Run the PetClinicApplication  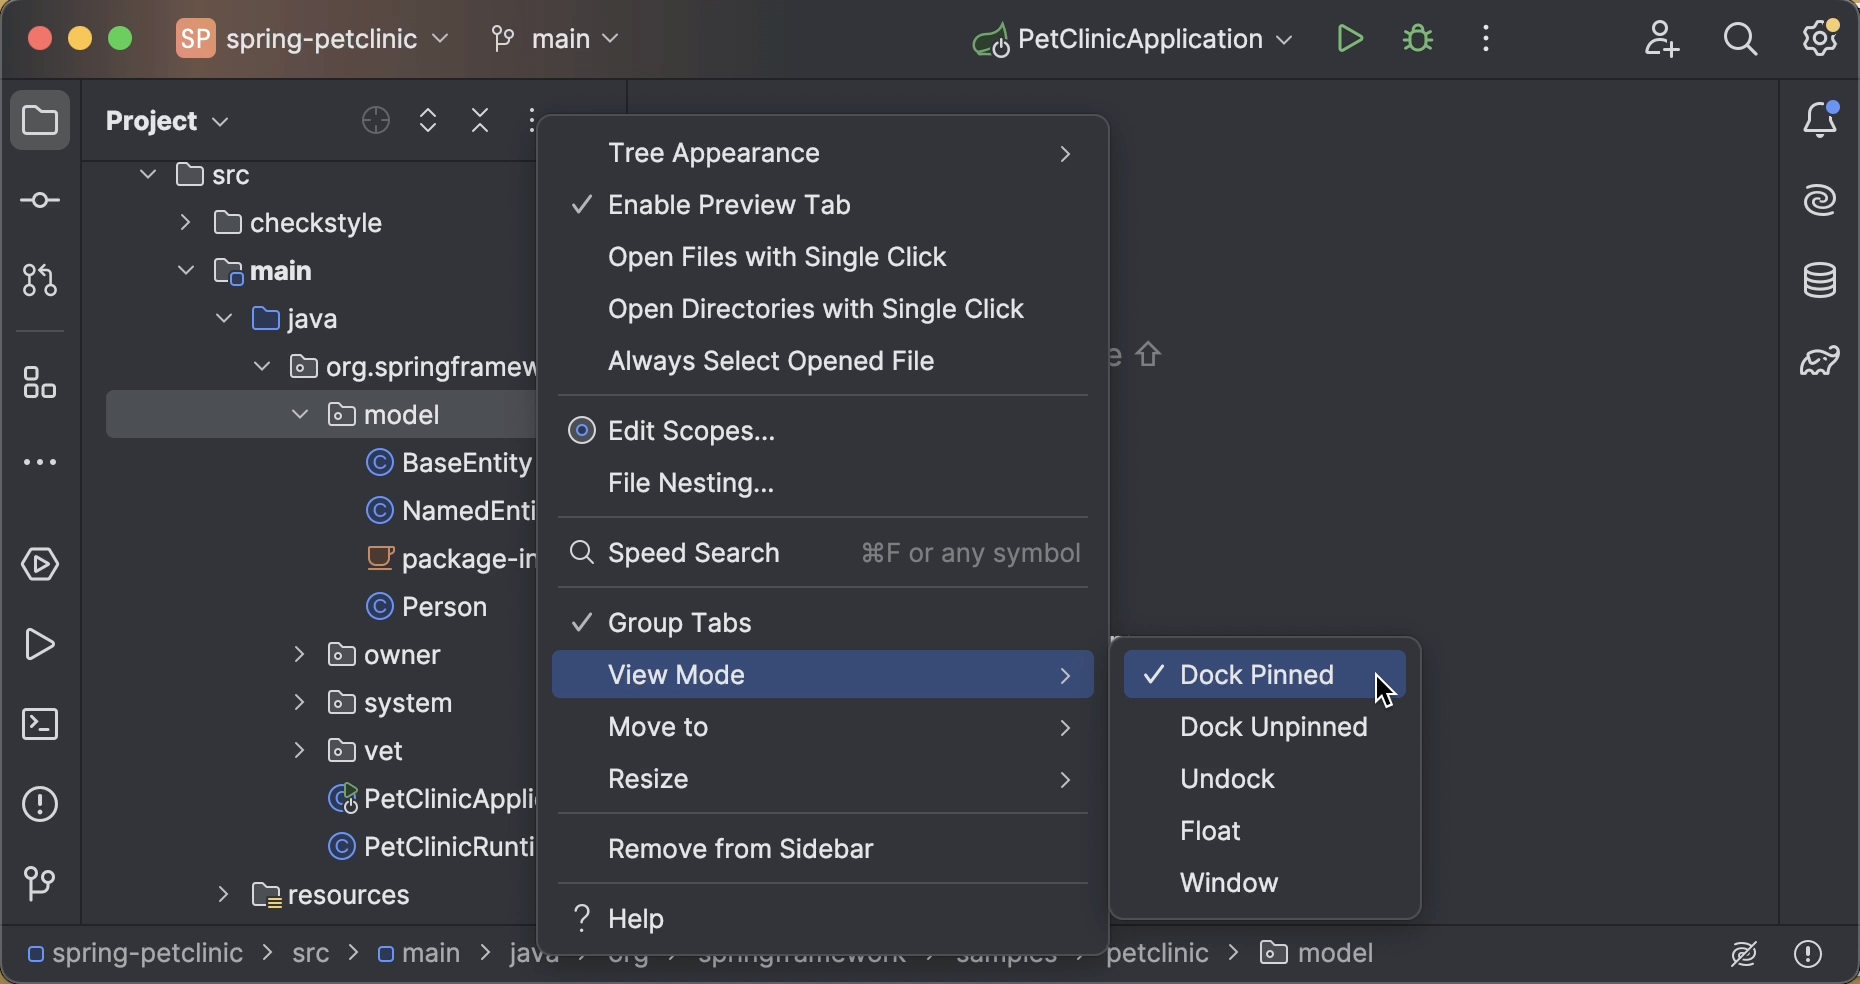tap(1348, 38)
